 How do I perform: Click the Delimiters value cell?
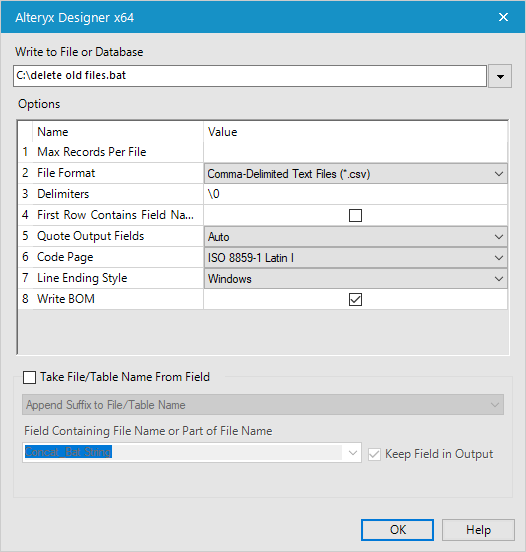tap(356, 194)
